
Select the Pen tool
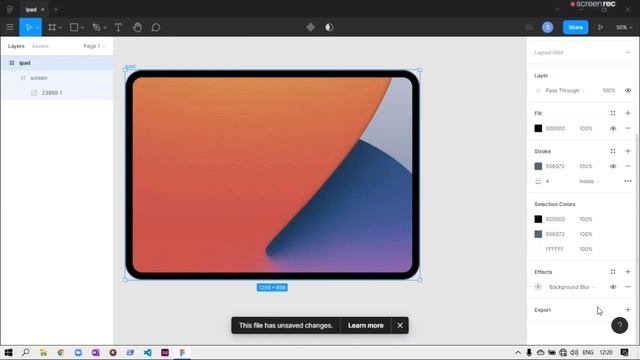click(96, 27)
